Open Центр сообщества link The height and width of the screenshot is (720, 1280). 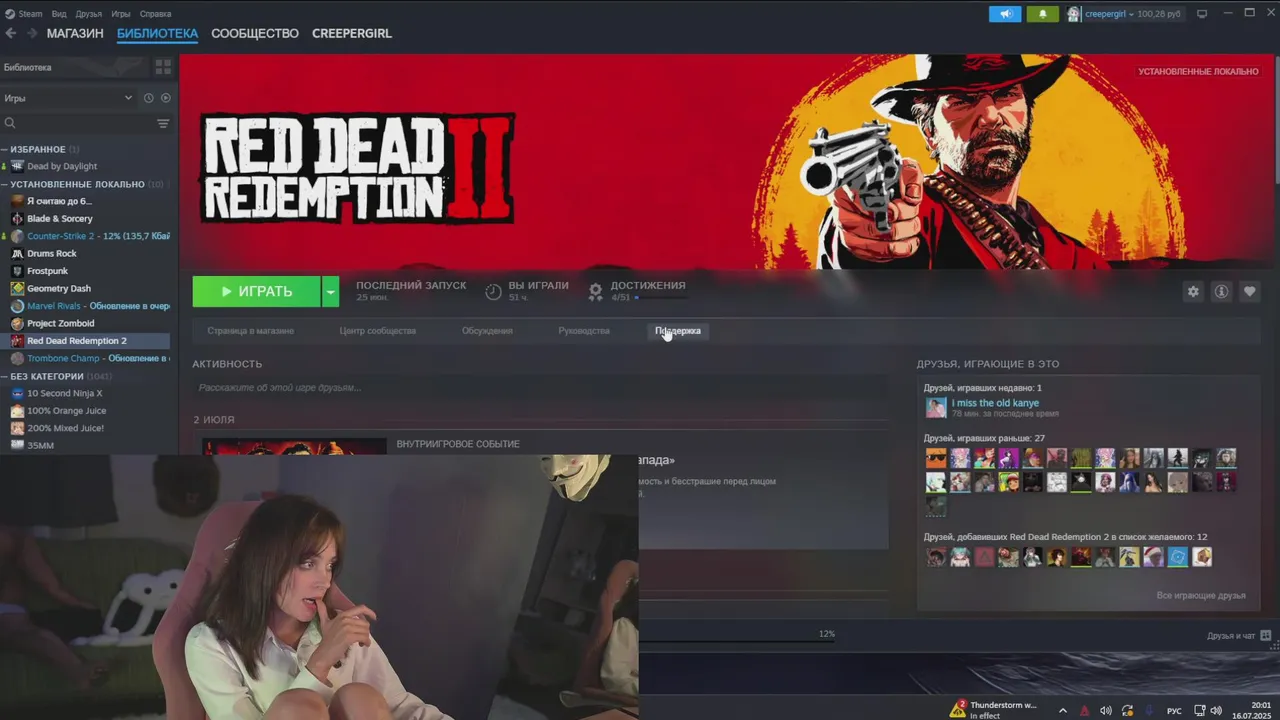pyautogui.click(x=378, y=330)
